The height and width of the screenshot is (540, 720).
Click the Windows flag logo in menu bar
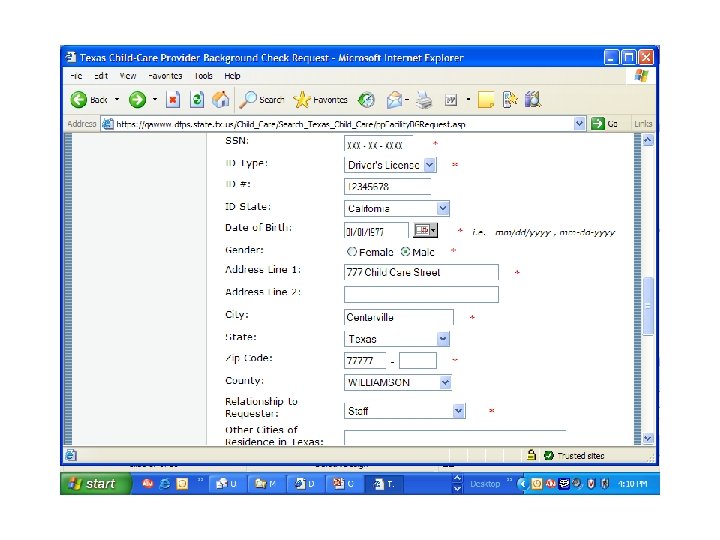tap(641, 76)
